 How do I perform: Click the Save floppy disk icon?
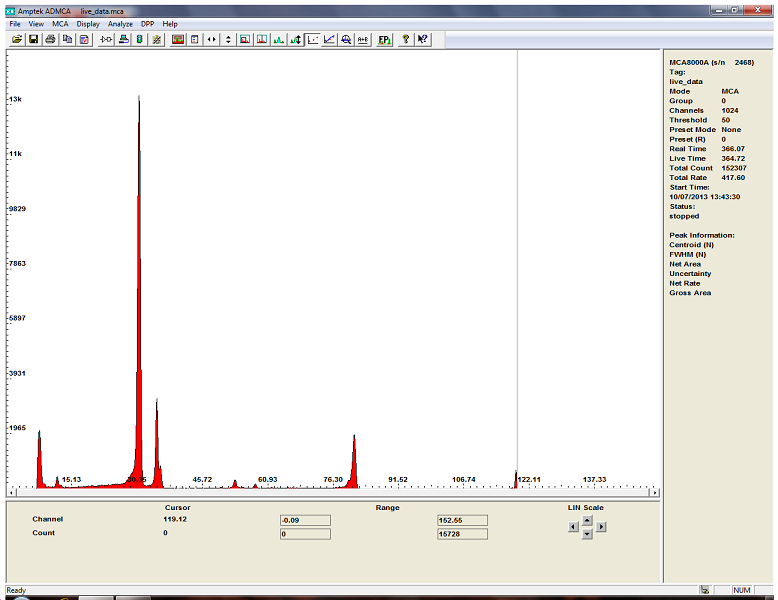[33, 39]
